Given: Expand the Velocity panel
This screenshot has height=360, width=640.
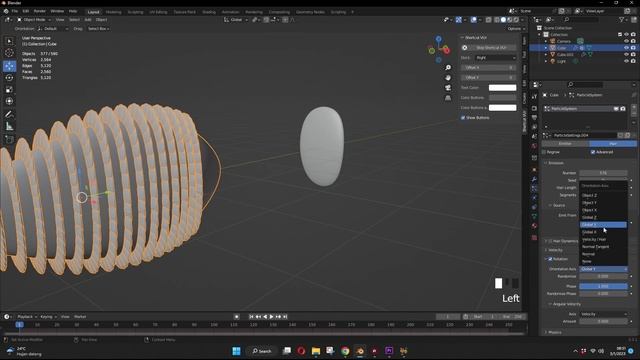Looking at the screenshot, I should click(x=555, y=250).
